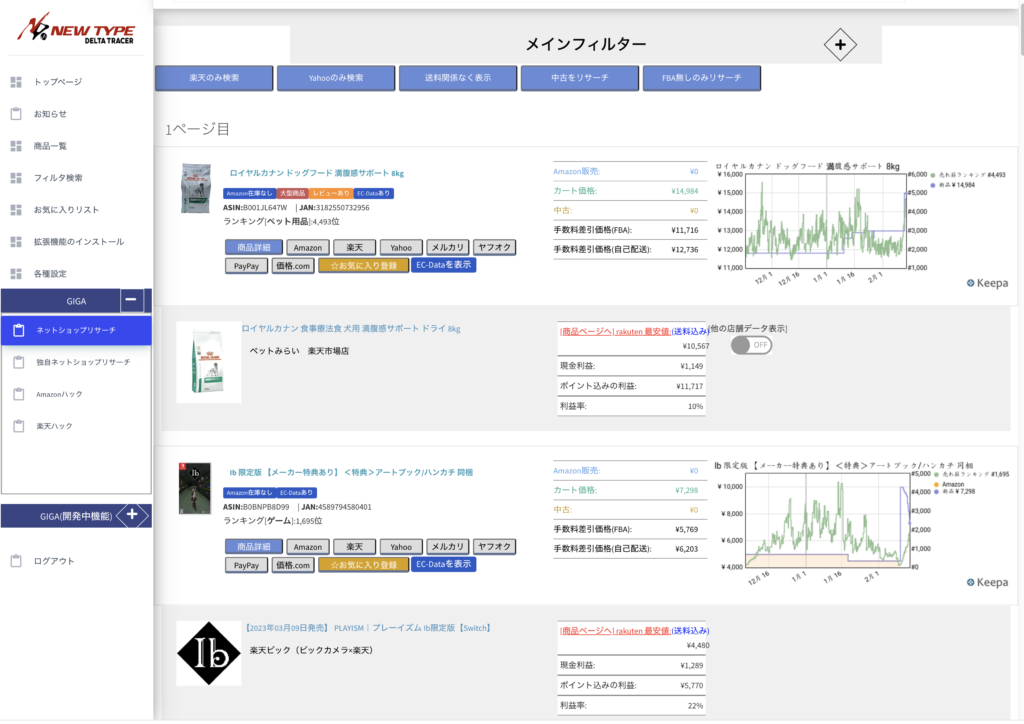The image size is (1024, 724).
Task: Expand the メインフィルター panel with the plus icon
Action: tap(840, 44)
